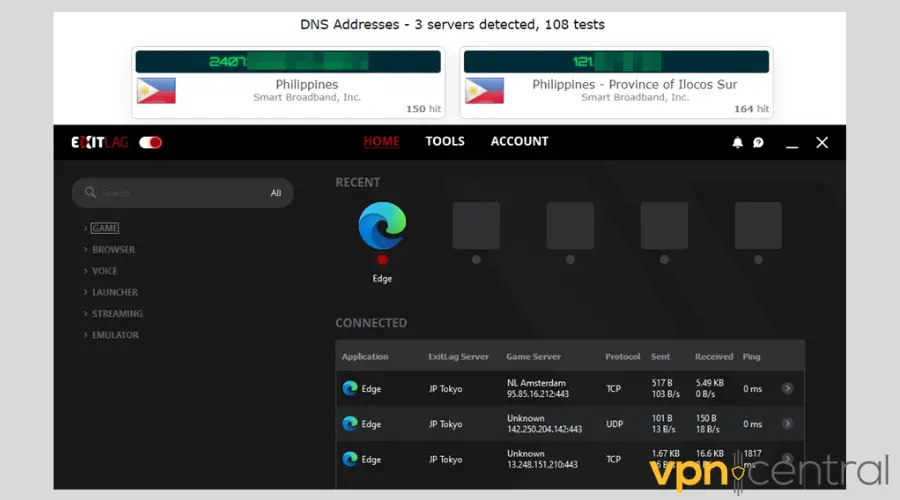Sort by the Protocol column header
The height and width of the screenshot is (500, 900).
click(623, 356)
